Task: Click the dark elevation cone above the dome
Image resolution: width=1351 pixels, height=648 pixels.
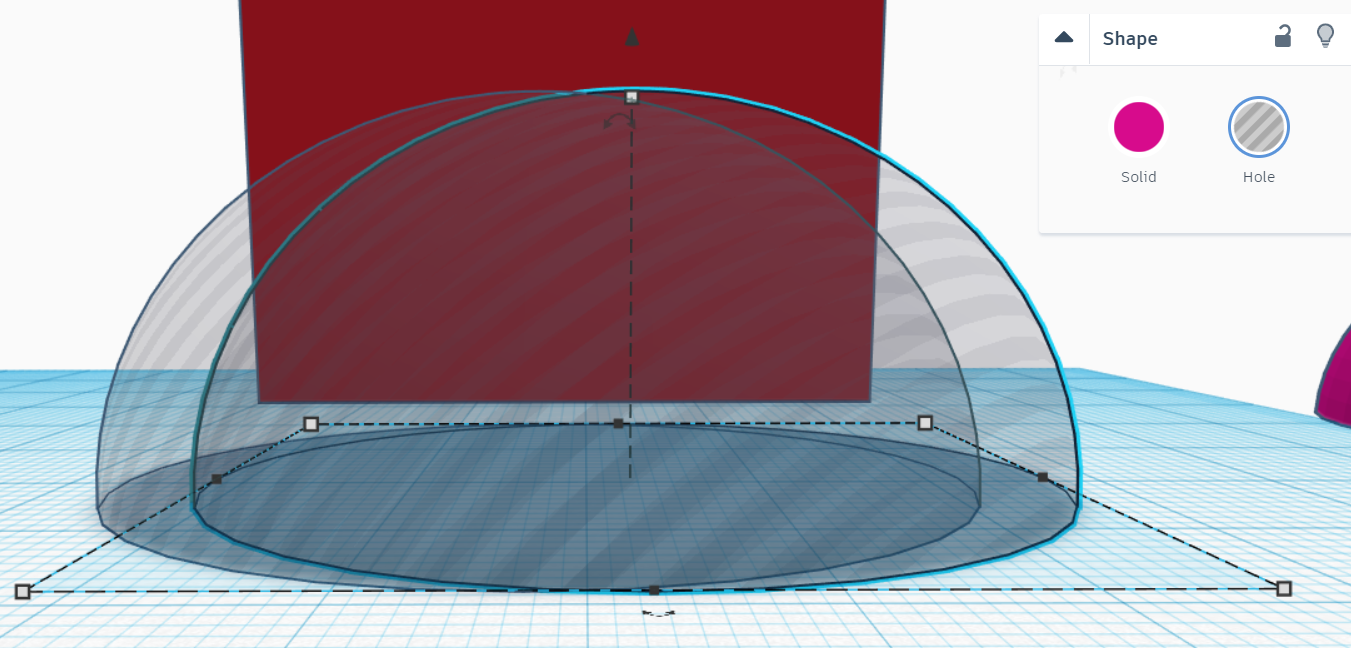Action: (631, 38)
